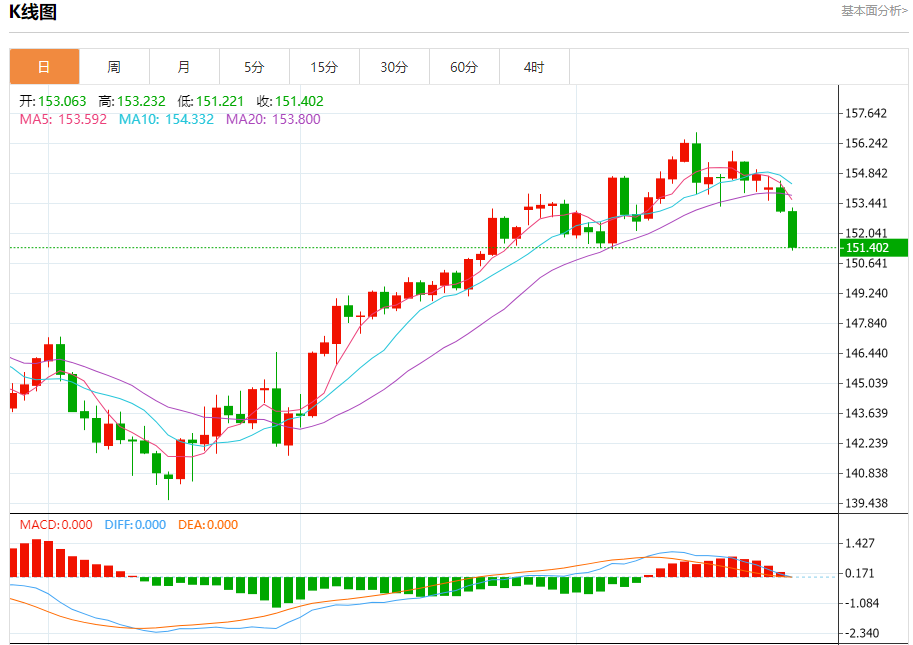Open the 5分 timeframe tab
The image size is (913, 645).
click(x=254, y=67)
